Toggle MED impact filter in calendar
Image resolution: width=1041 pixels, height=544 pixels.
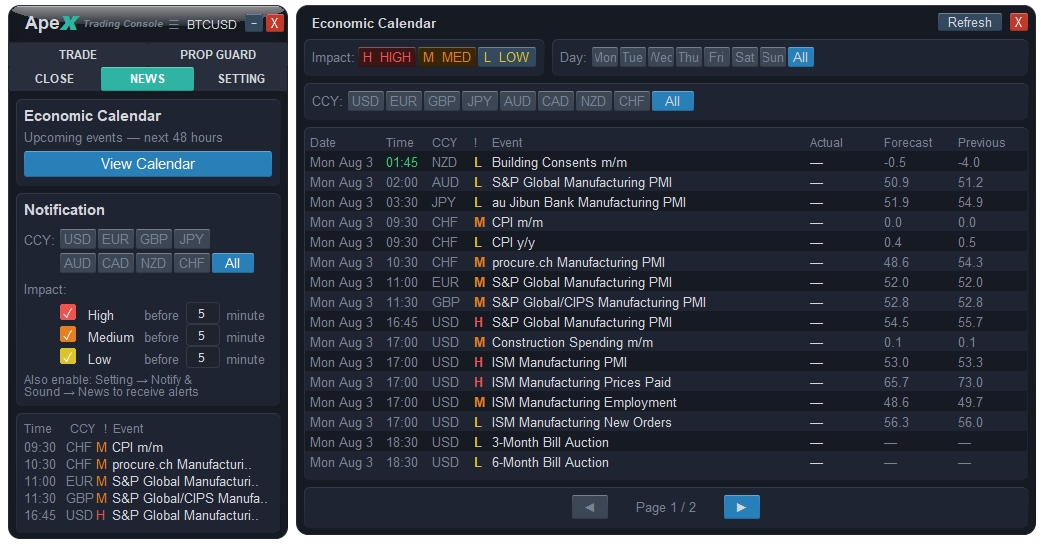(x=447, y=57)
